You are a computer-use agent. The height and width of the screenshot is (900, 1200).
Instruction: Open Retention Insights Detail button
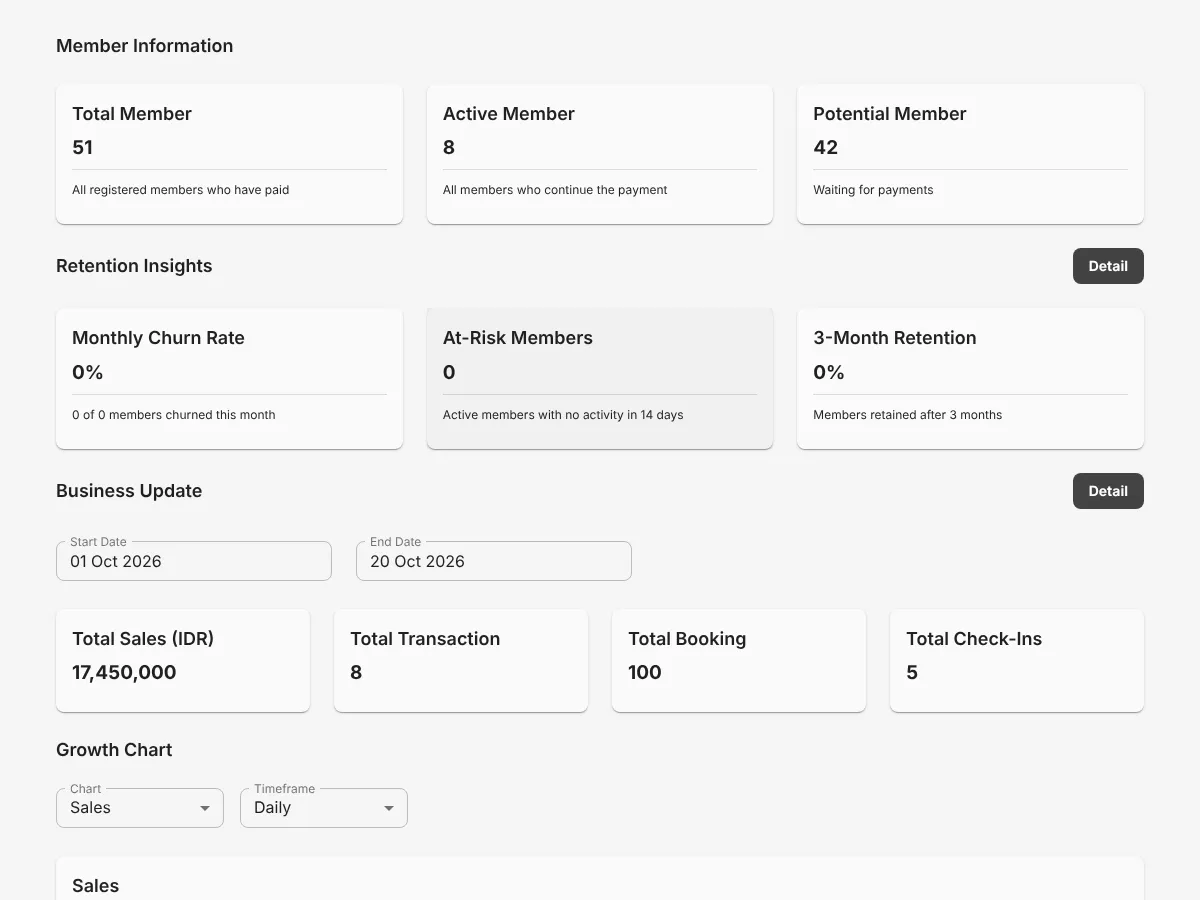1108,266
